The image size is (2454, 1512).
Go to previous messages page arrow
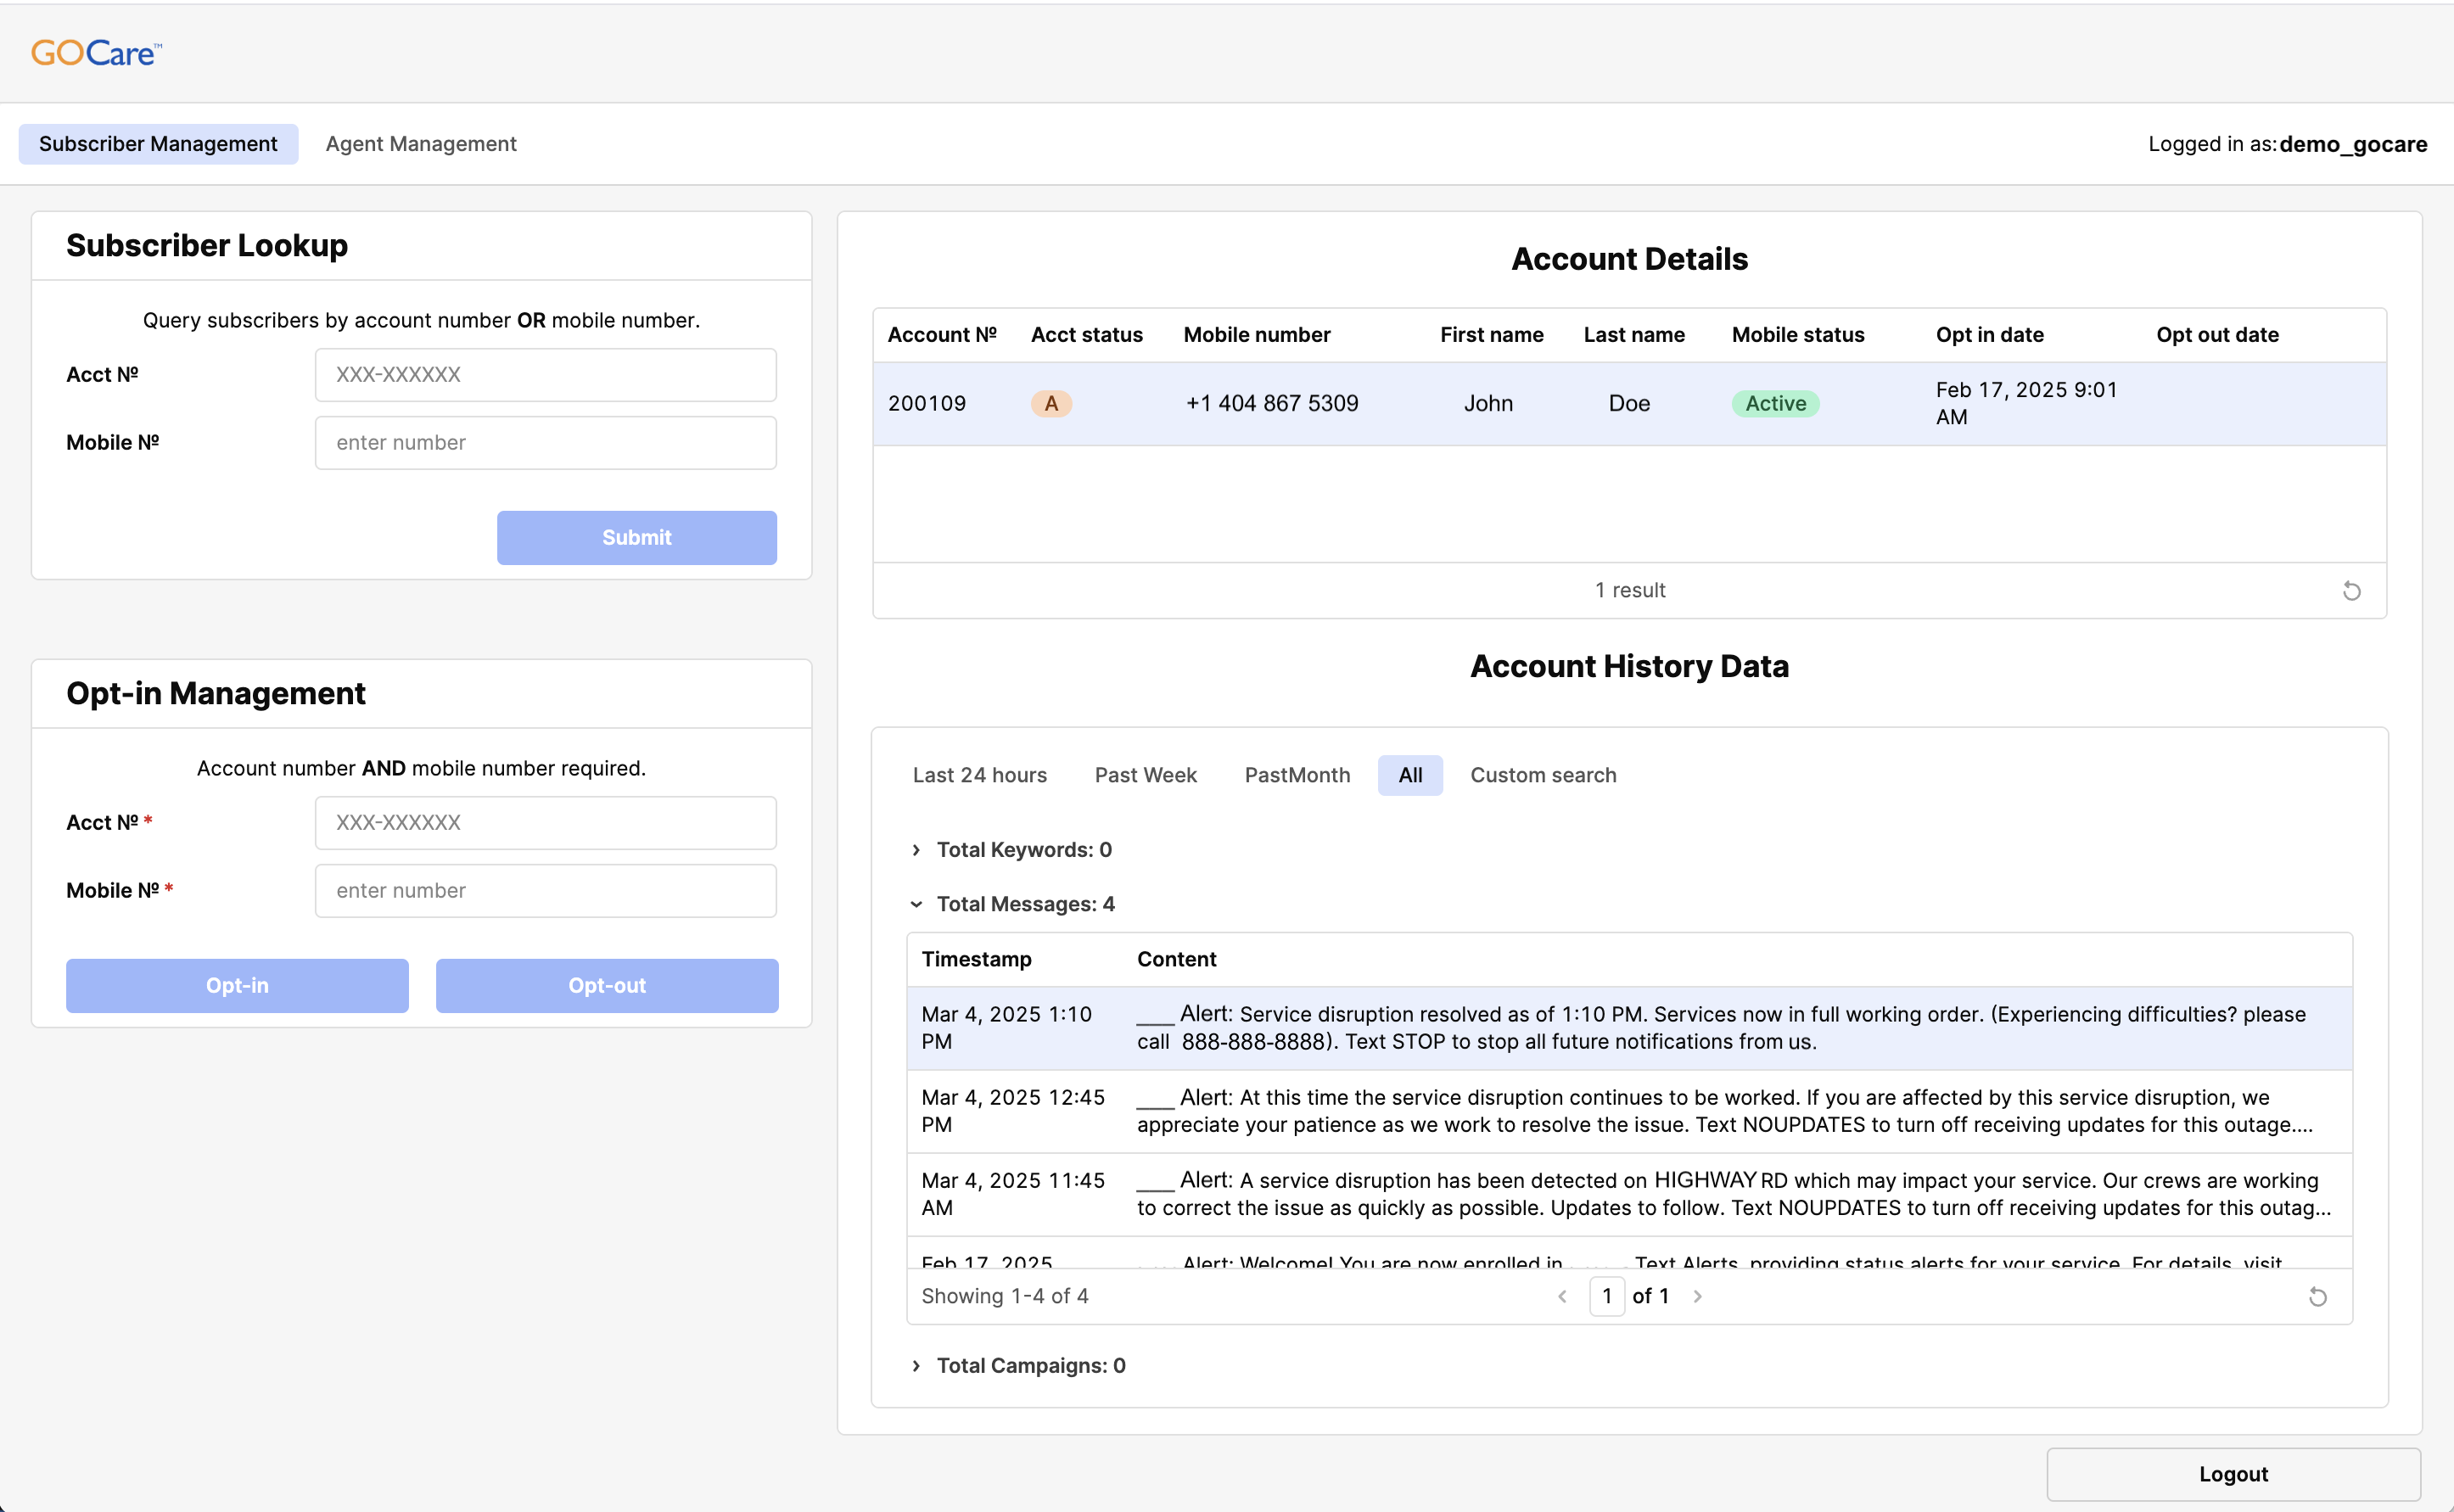click(1562, 1297)
